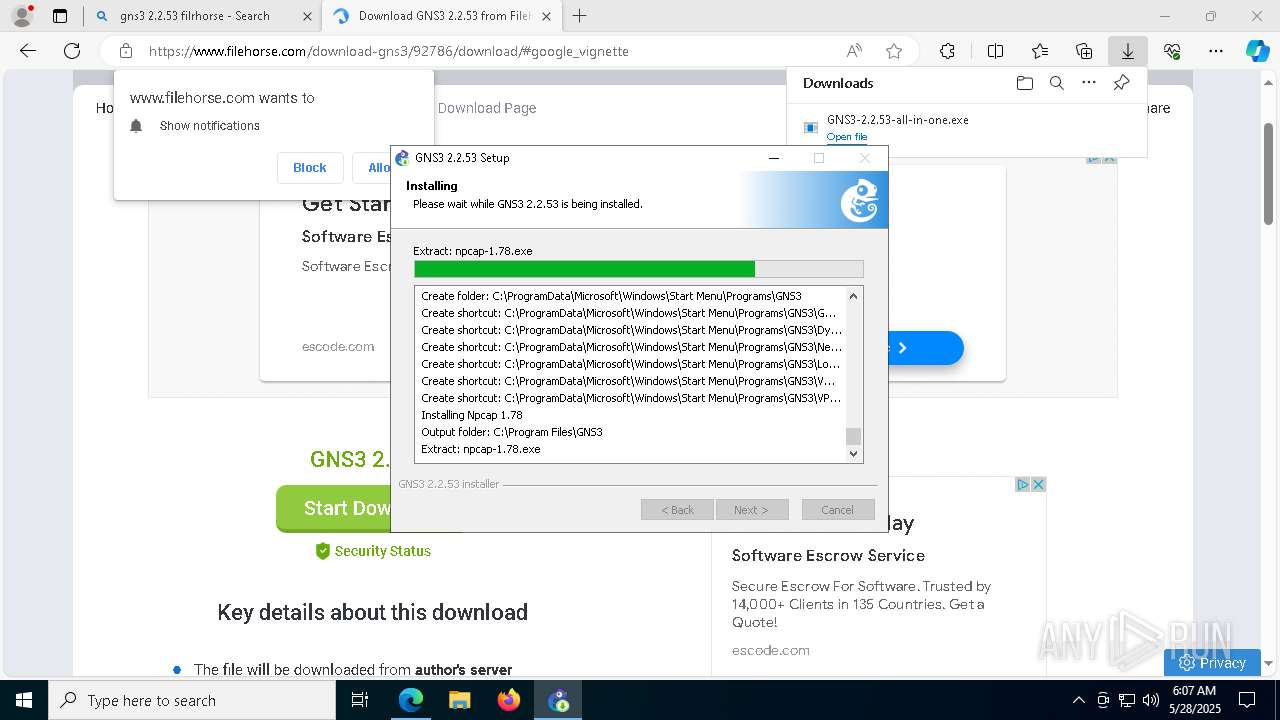This screenshot has height=720, width=1280.
Task: Open the notification center icon
Action: [x=1247, y=700]
